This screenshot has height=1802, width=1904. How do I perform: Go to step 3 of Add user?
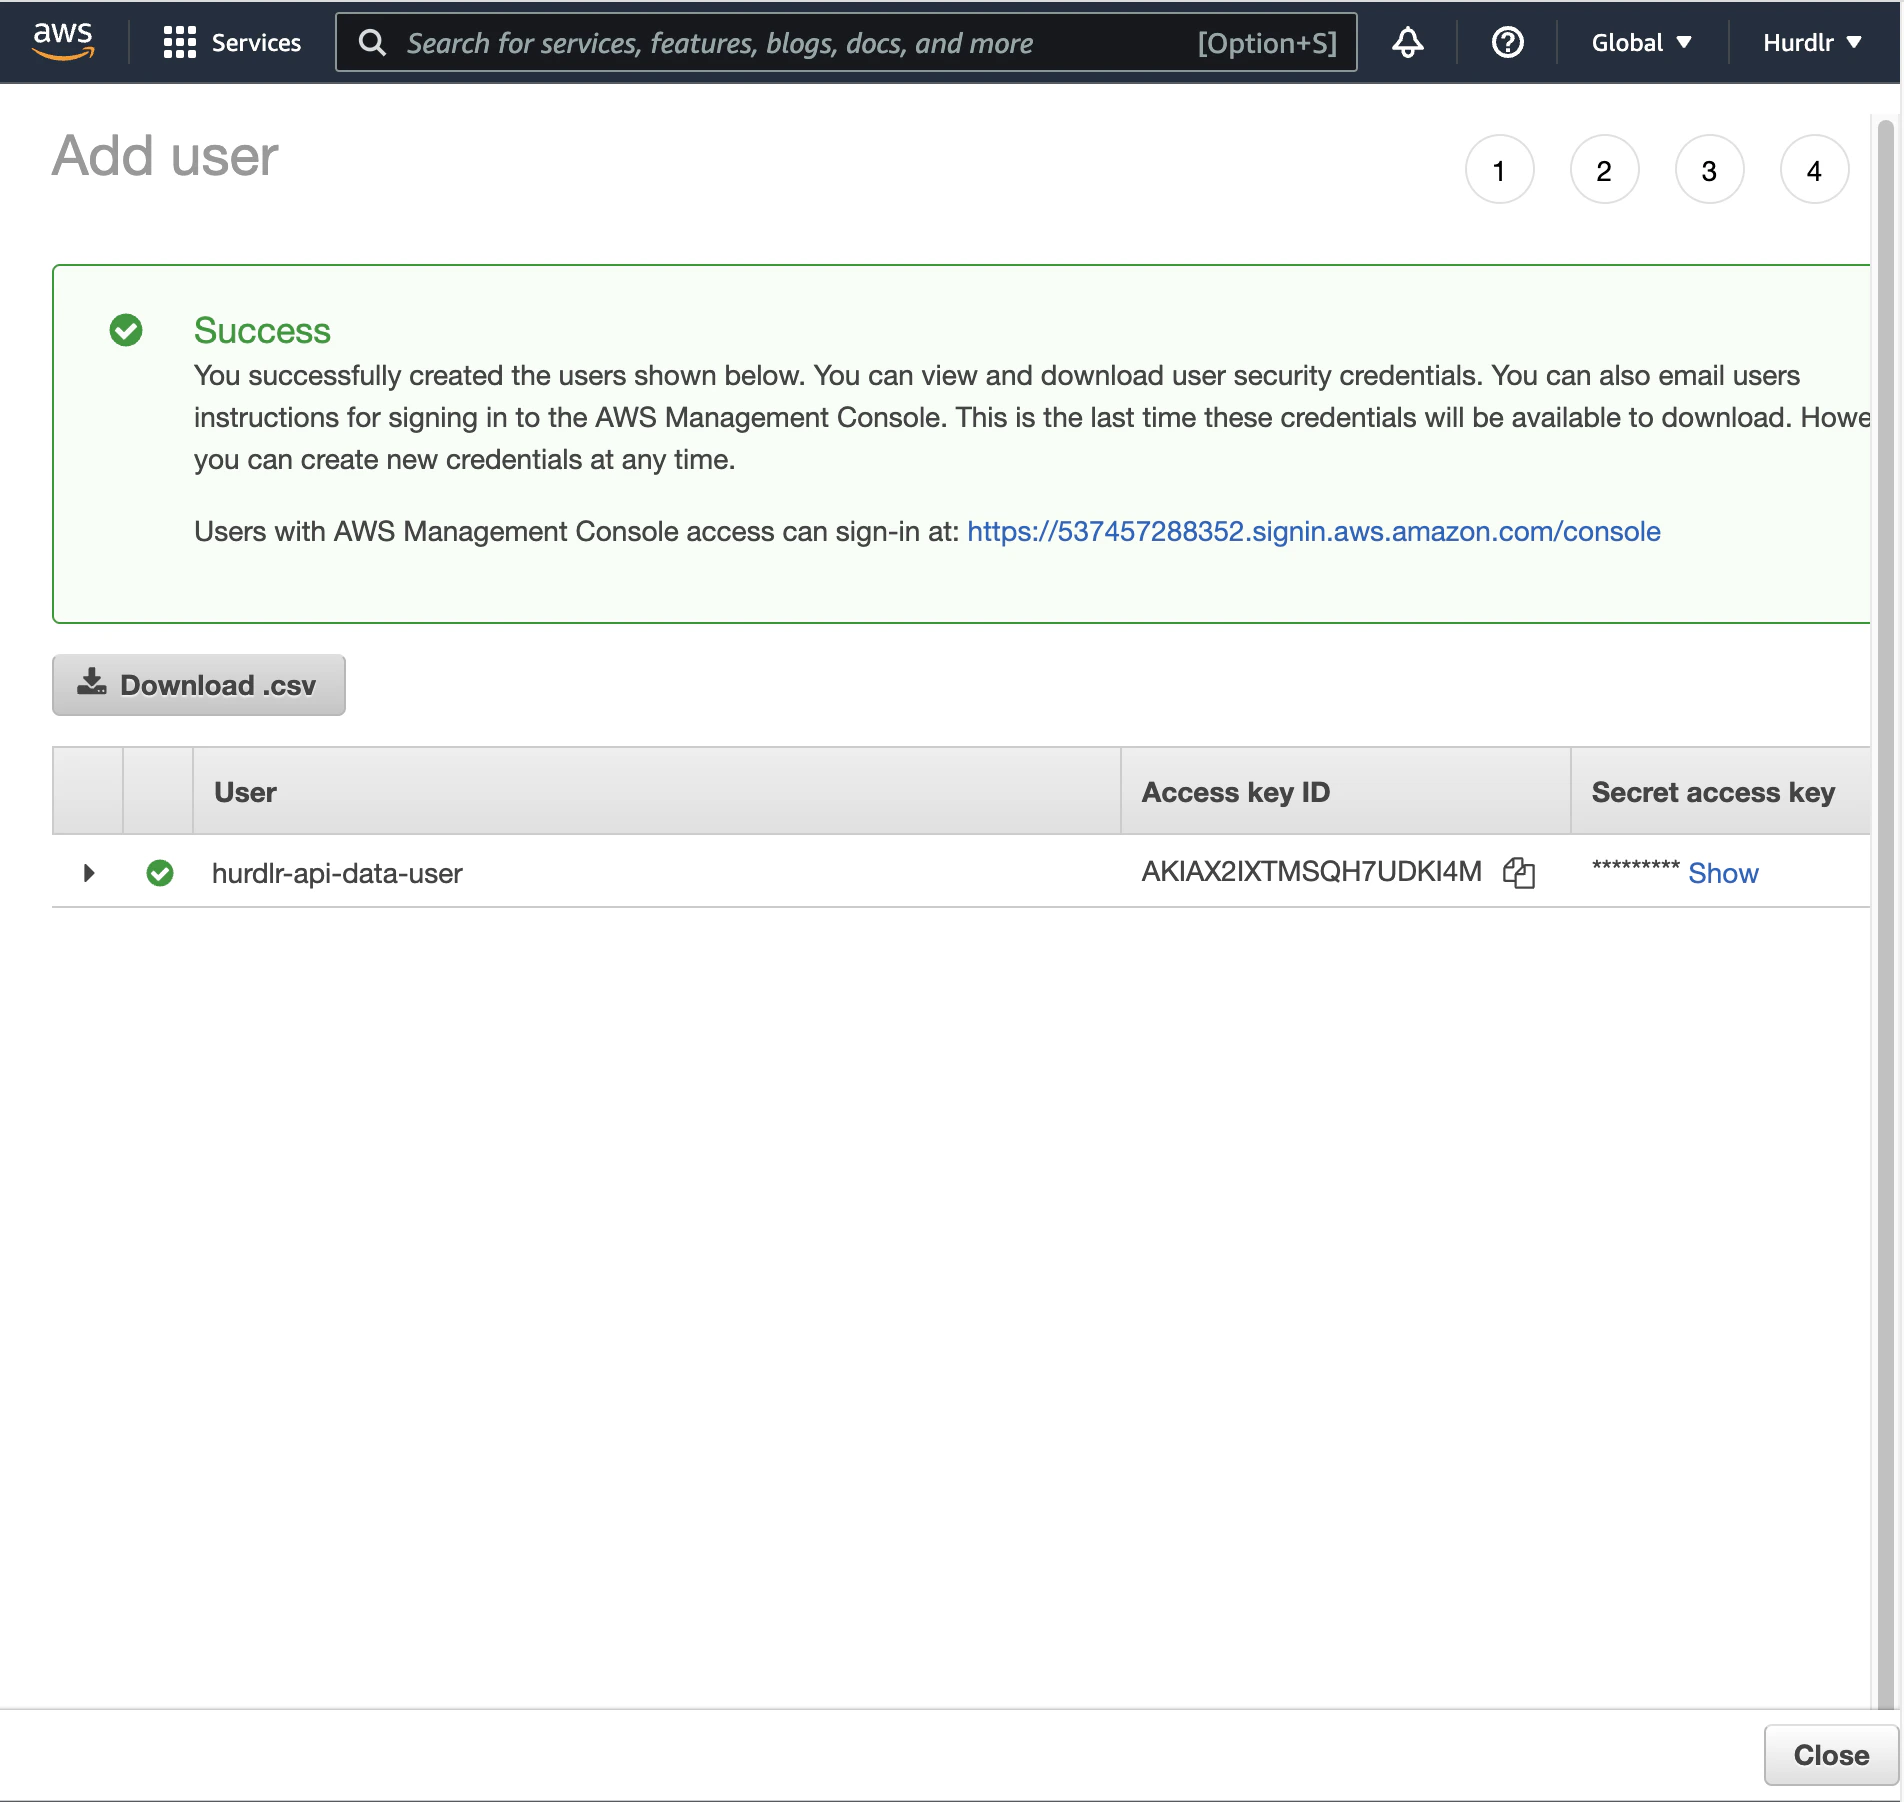click(x=1709, y=170)
